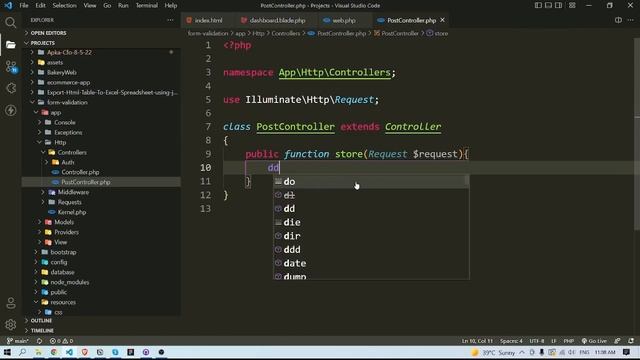Image resolution: width=640 pixels, height=360 pixels.
Task: Choose the 'date' autocomplete suggestion
Action: pos(371,263)
